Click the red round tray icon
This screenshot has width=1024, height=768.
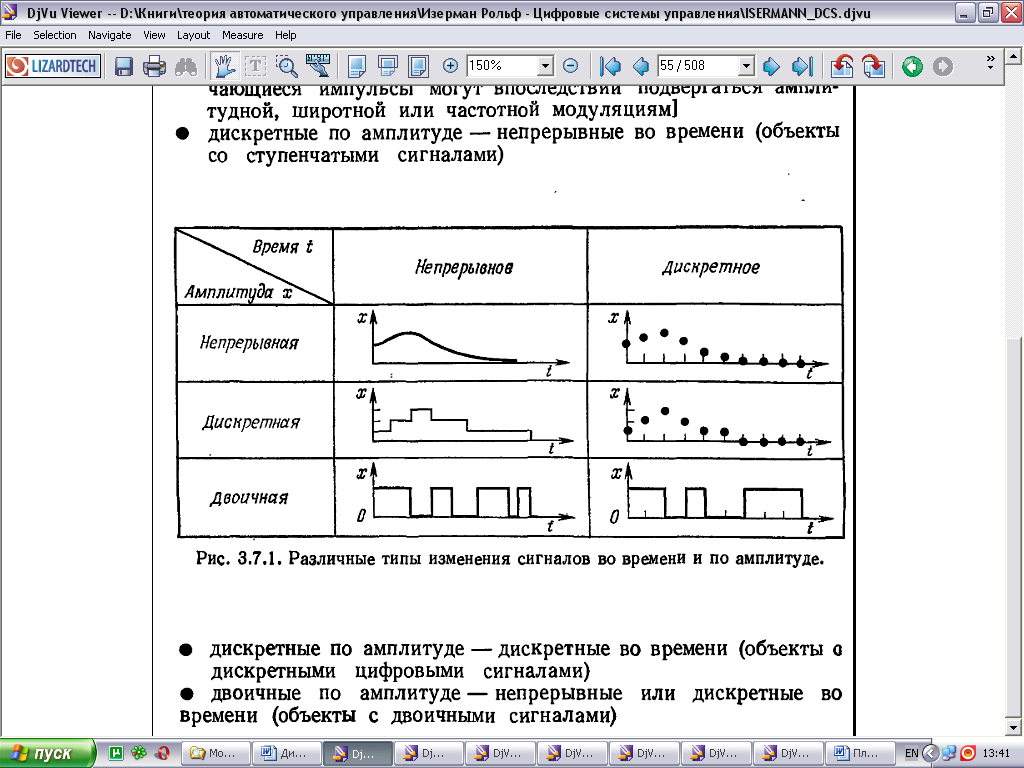pos(968,754)
